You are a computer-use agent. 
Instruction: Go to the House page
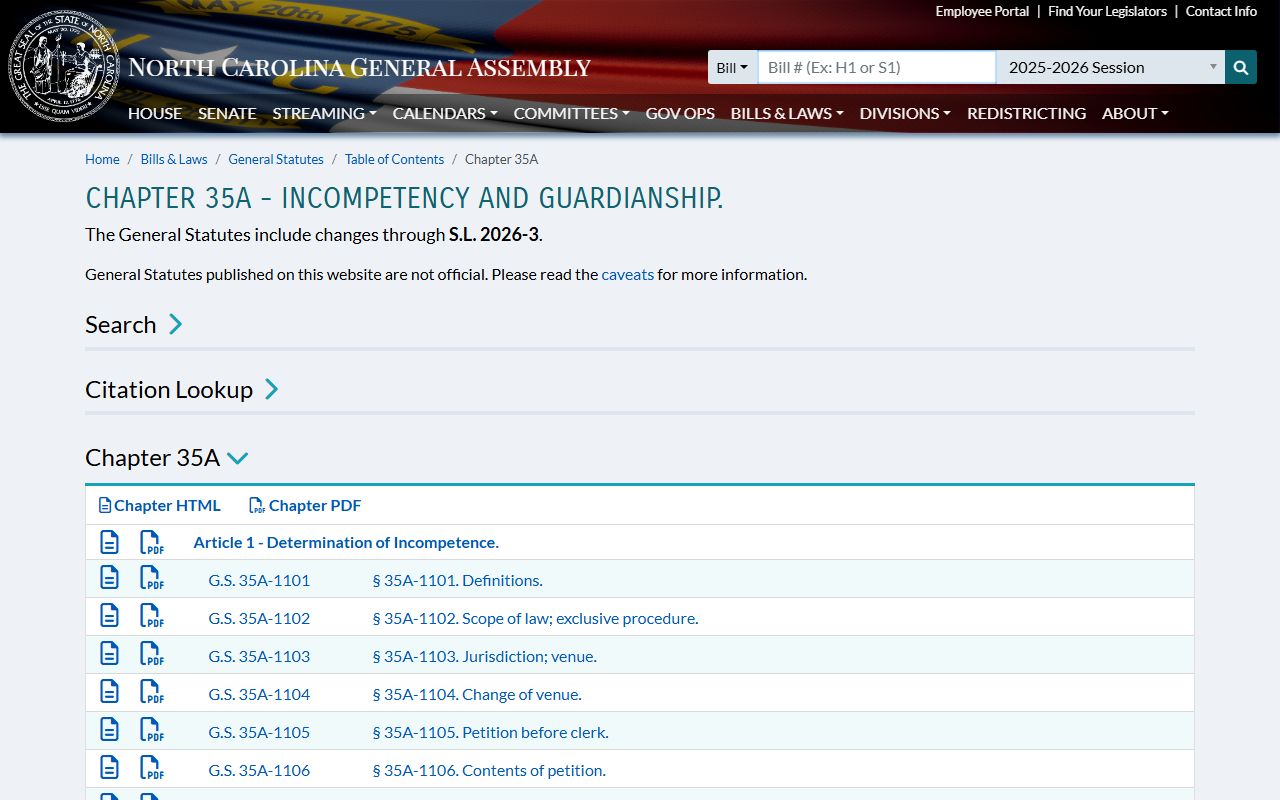tap(155, 113)
